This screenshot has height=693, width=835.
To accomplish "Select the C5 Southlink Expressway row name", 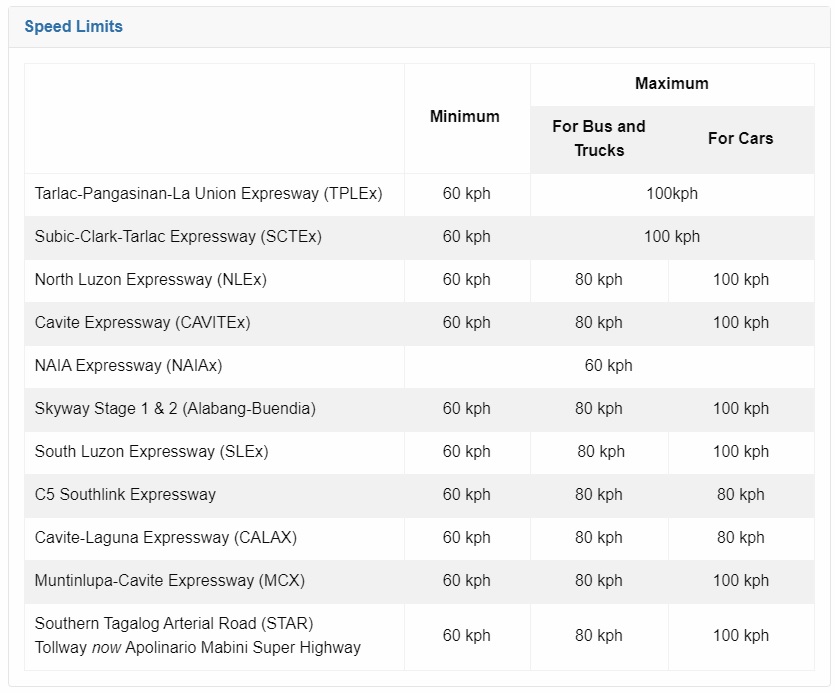I will click(x=125, y=495).
